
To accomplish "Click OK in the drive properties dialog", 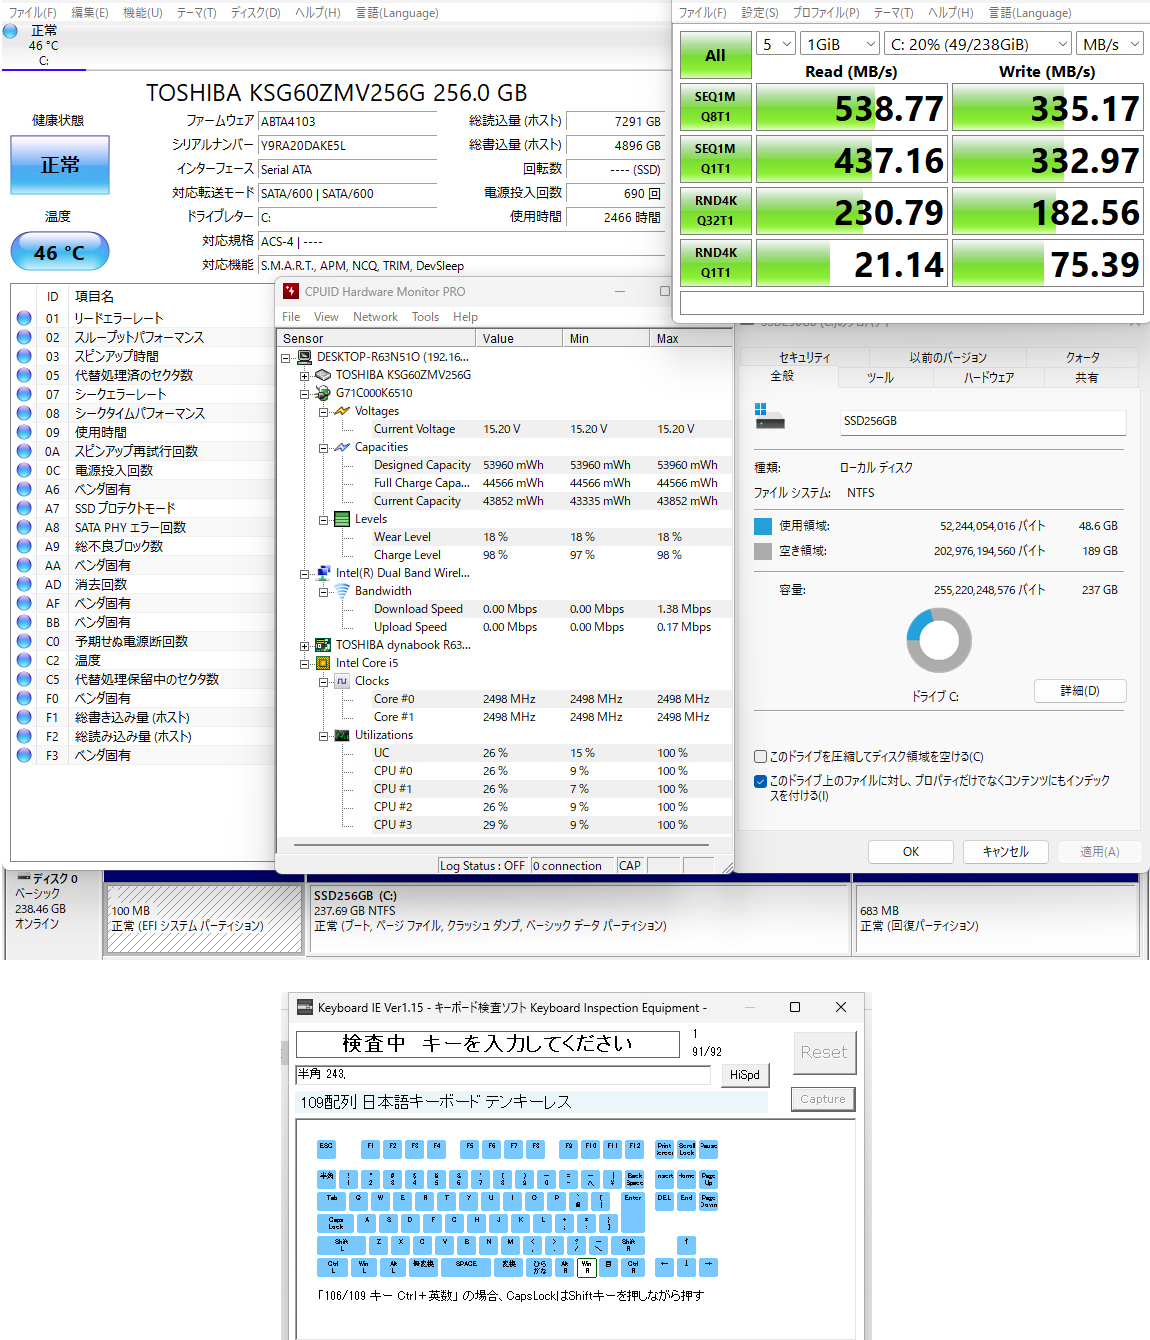I will click(910, 852).
